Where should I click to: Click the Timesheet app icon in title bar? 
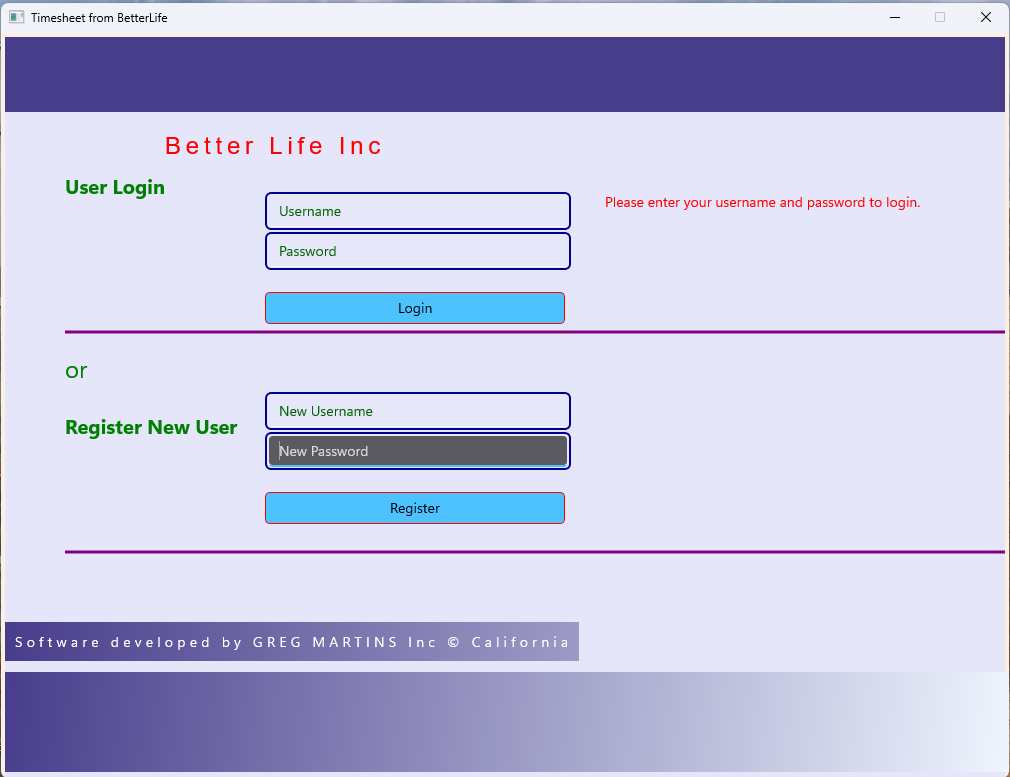[x=16, y=17]
